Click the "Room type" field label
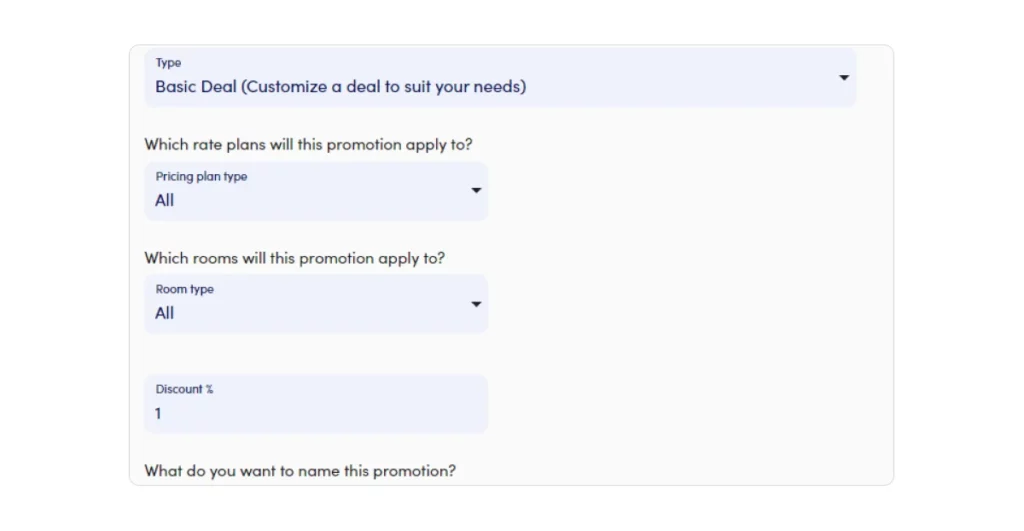The height and width of the screenshot is (531, 1024). coord(185,290)
